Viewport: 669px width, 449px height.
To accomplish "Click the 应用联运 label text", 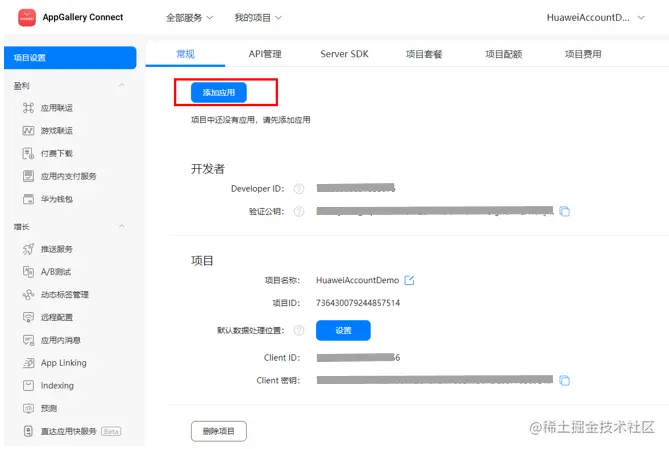I will pyautogui.click(x=57, y=108).
